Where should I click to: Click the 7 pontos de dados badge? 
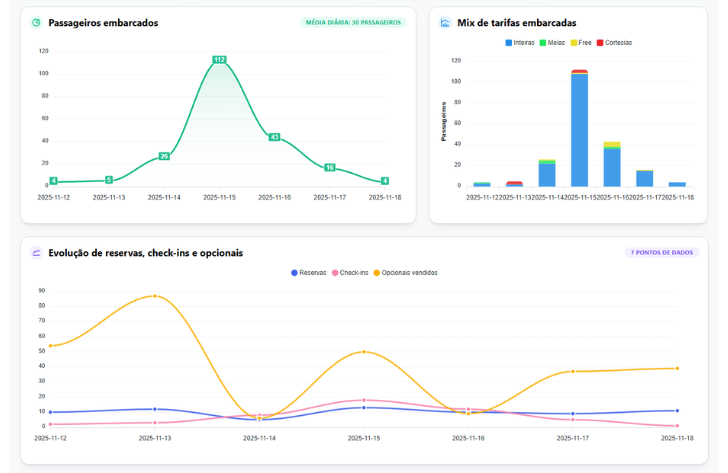[660, 253]
